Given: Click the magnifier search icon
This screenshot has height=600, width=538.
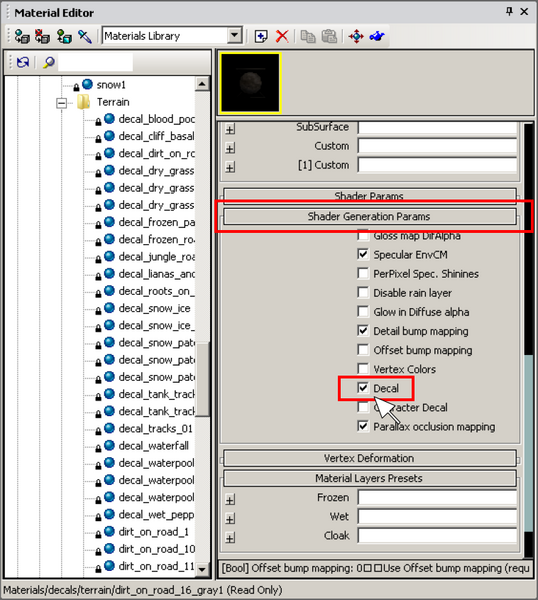Looking at the screenshot, I should tap(48, 62).
